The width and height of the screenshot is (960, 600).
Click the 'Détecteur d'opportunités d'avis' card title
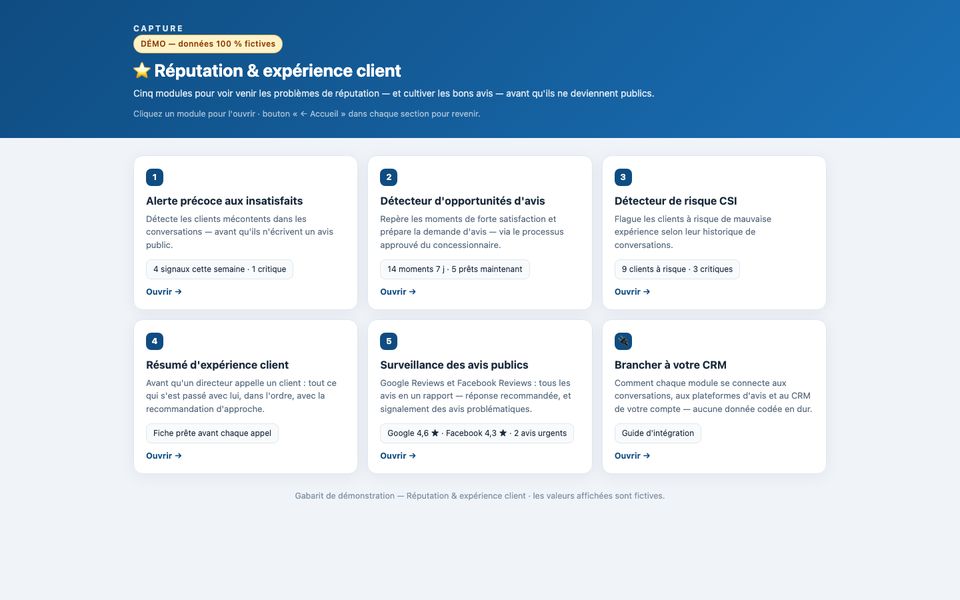(462, 201)
